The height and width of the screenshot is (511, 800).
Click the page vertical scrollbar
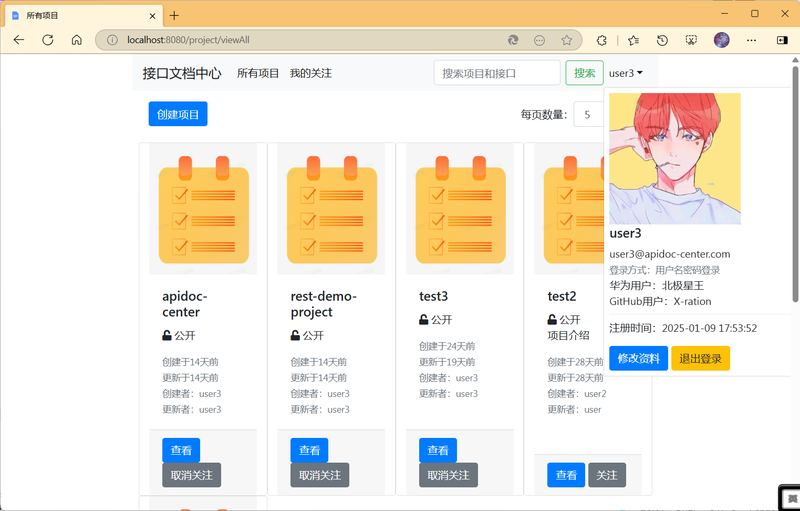pos(795,184)
